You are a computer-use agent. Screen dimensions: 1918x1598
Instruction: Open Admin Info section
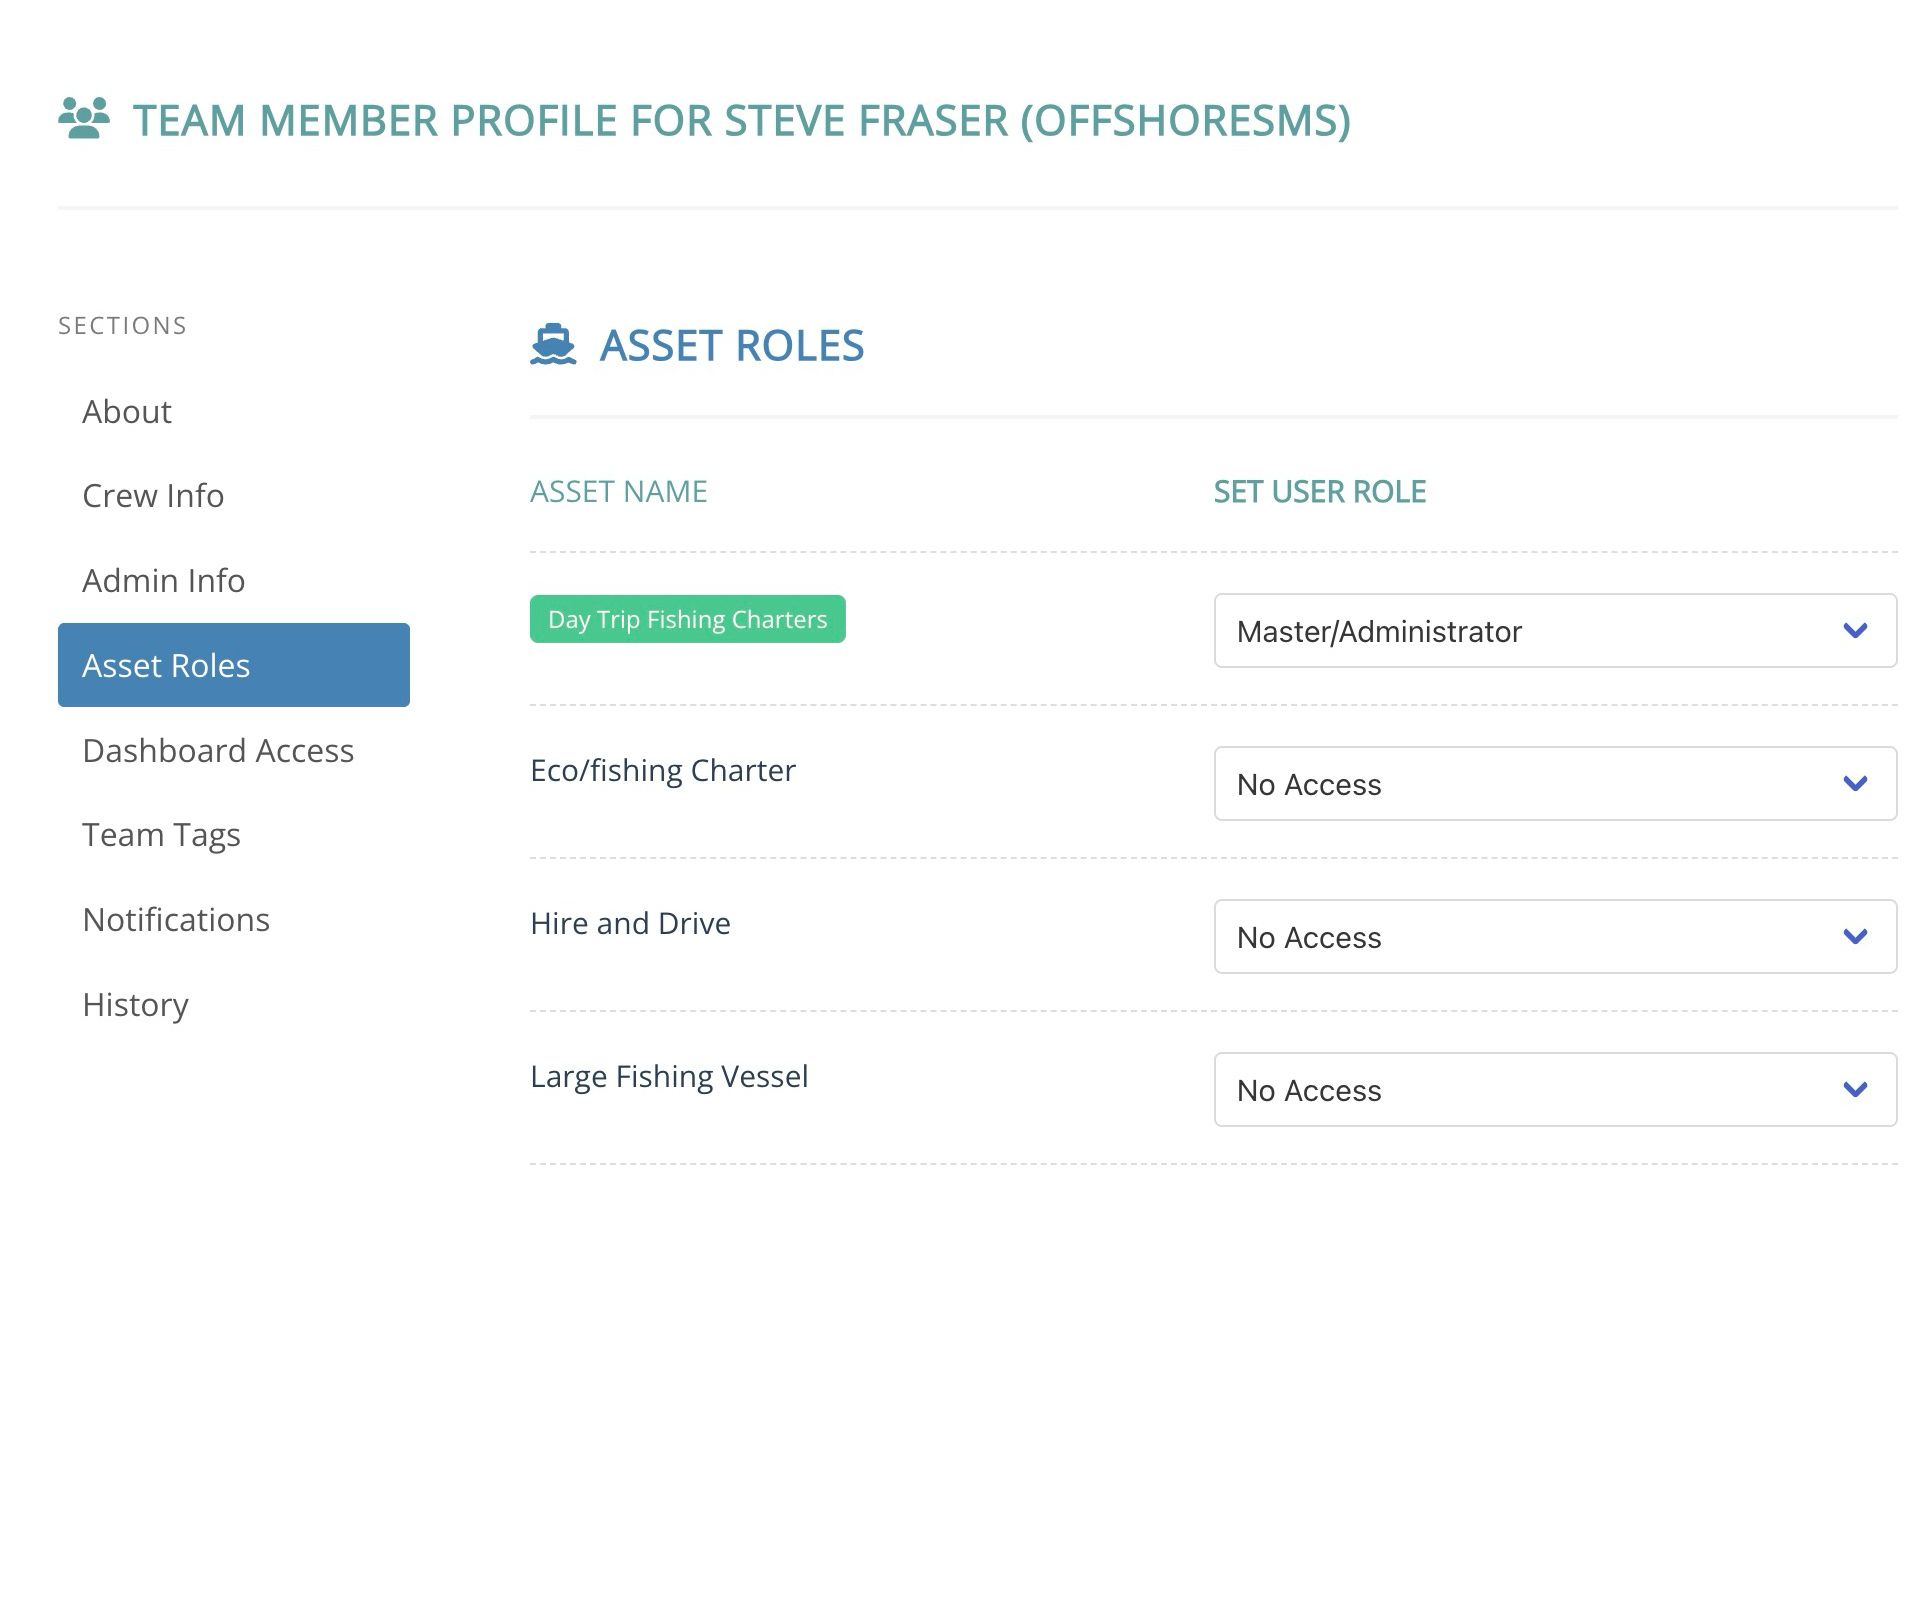click(234, 580)
